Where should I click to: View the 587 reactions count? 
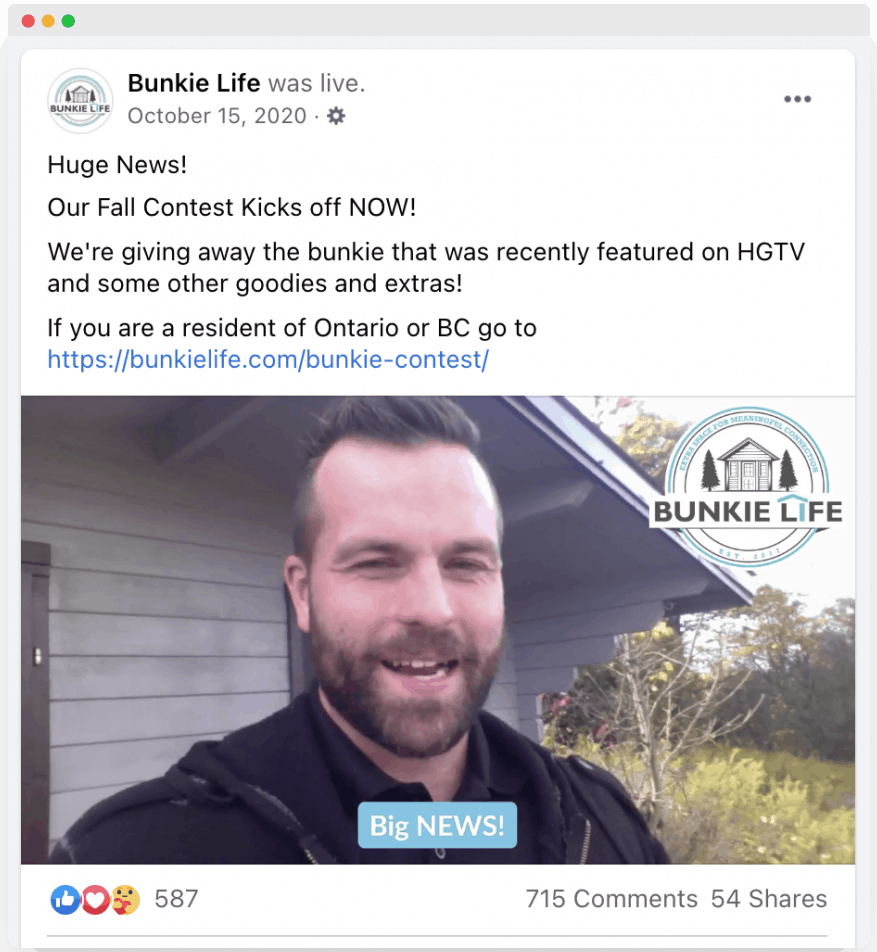click(x=176, y=899)
